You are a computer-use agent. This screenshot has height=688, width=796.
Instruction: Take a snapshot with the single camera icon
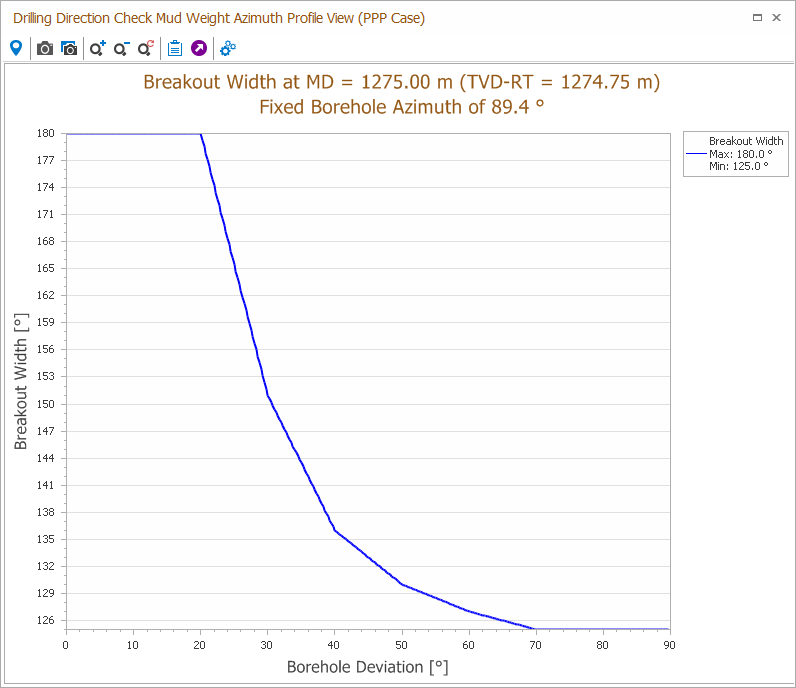tap(45, 48)
